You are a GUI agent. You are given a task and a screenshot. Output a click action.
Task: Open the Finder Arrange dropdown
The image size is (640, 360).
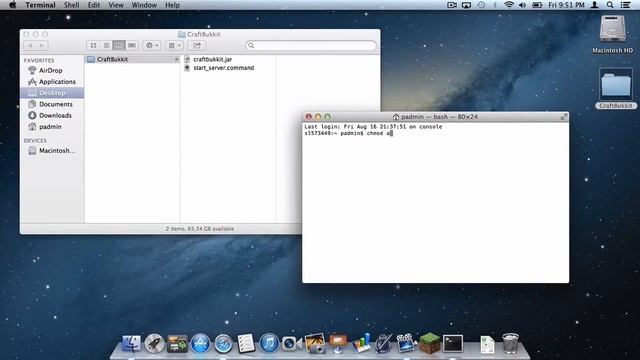click(175, 45)
